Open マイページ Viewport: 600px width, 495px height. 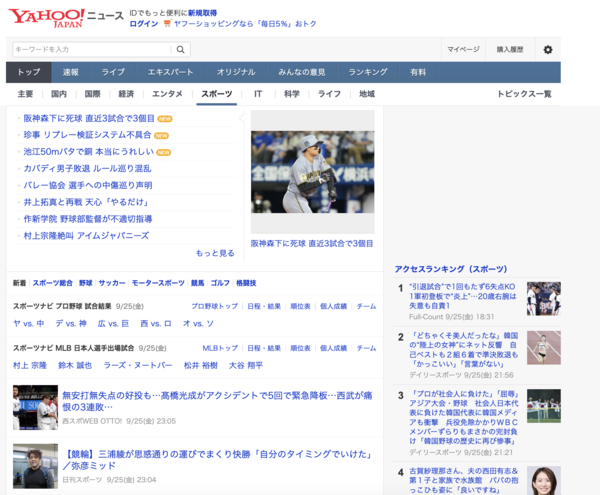(x=463, y=49)
